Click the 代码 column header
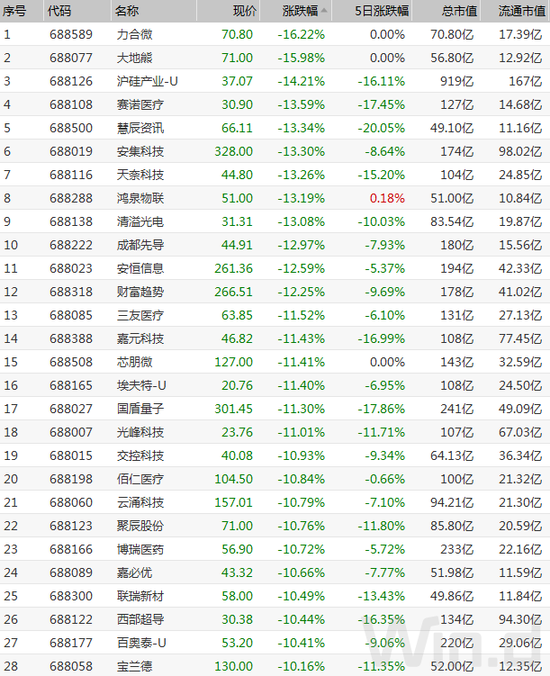550x676 pixels. (59, 11)
